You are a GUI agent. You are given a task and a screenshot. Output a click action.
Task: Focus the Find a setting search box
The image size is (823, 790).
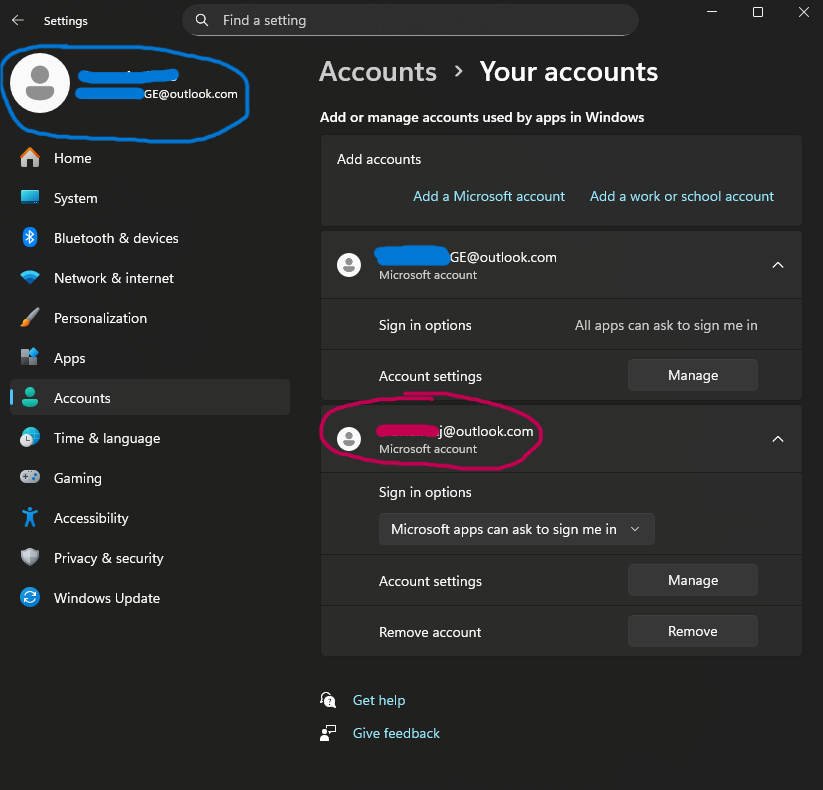click(410, 20)
